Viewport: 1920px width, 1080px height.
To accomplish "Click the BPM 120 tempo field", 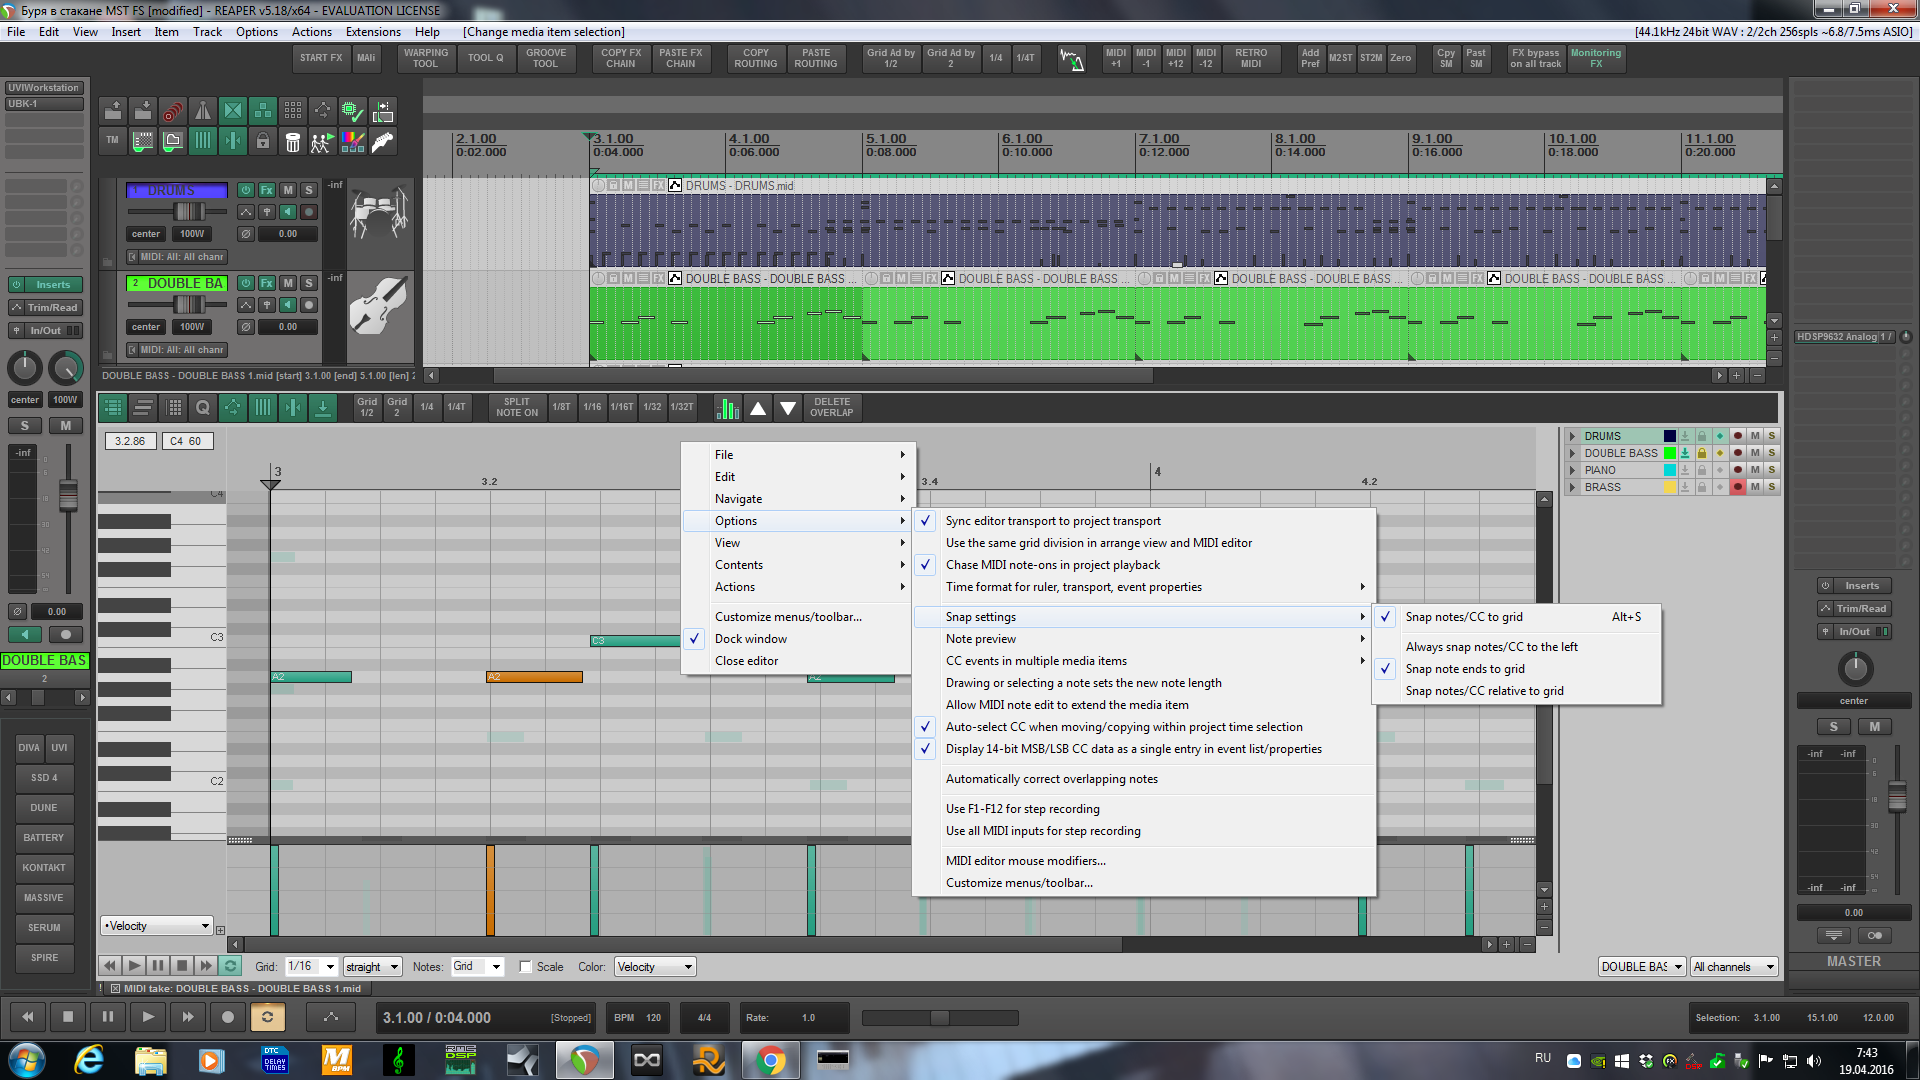I will [638, 1018].
